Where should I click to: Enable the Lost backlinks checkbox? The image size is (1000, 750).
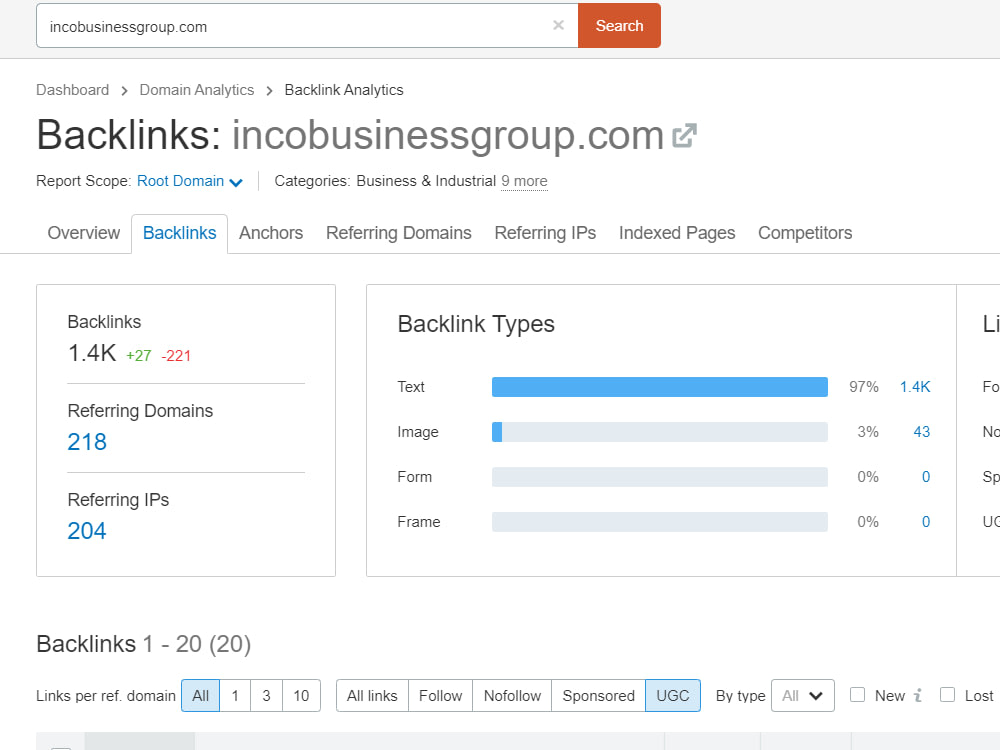[x=948, y=695]
